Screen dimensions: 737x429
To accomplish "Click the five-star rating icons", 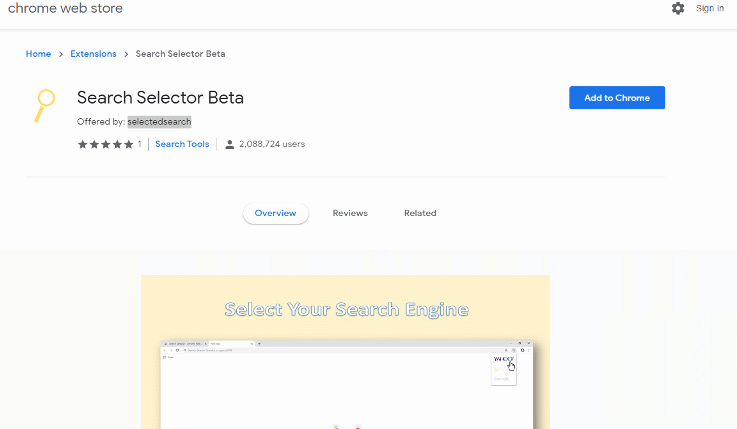I will point(105,144).
